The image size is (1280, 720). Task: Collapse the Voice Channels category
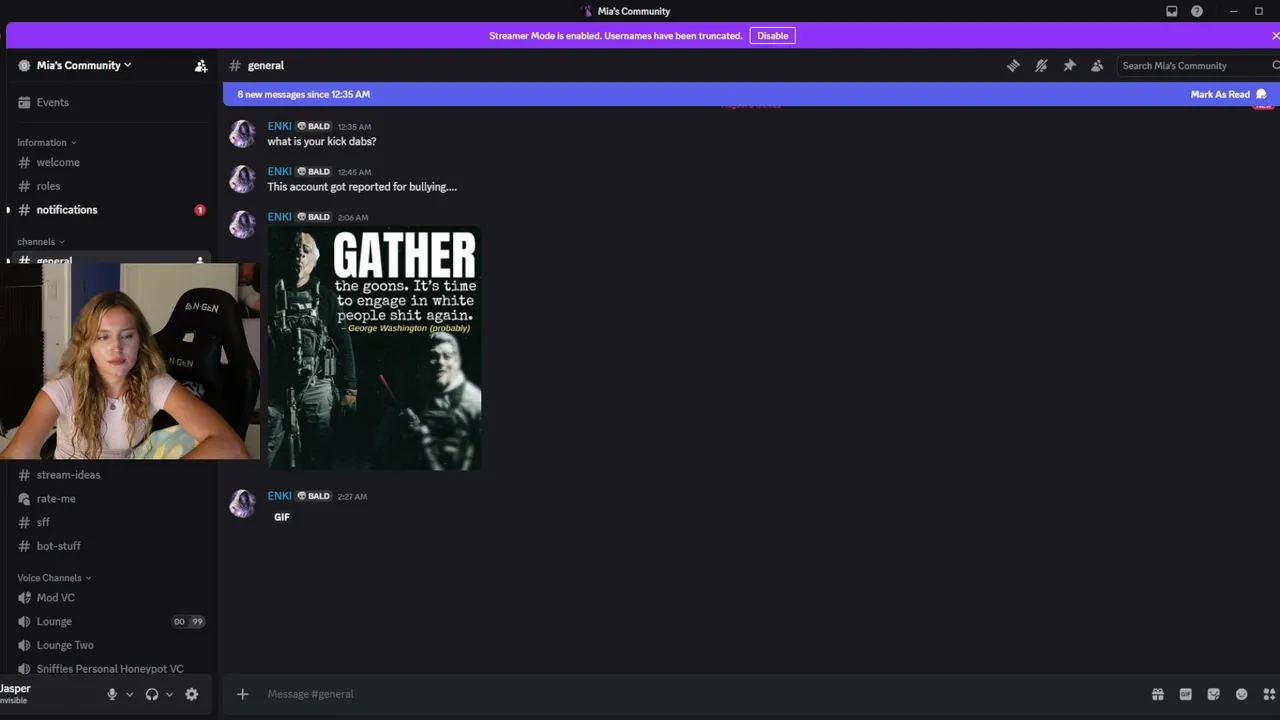54,578
